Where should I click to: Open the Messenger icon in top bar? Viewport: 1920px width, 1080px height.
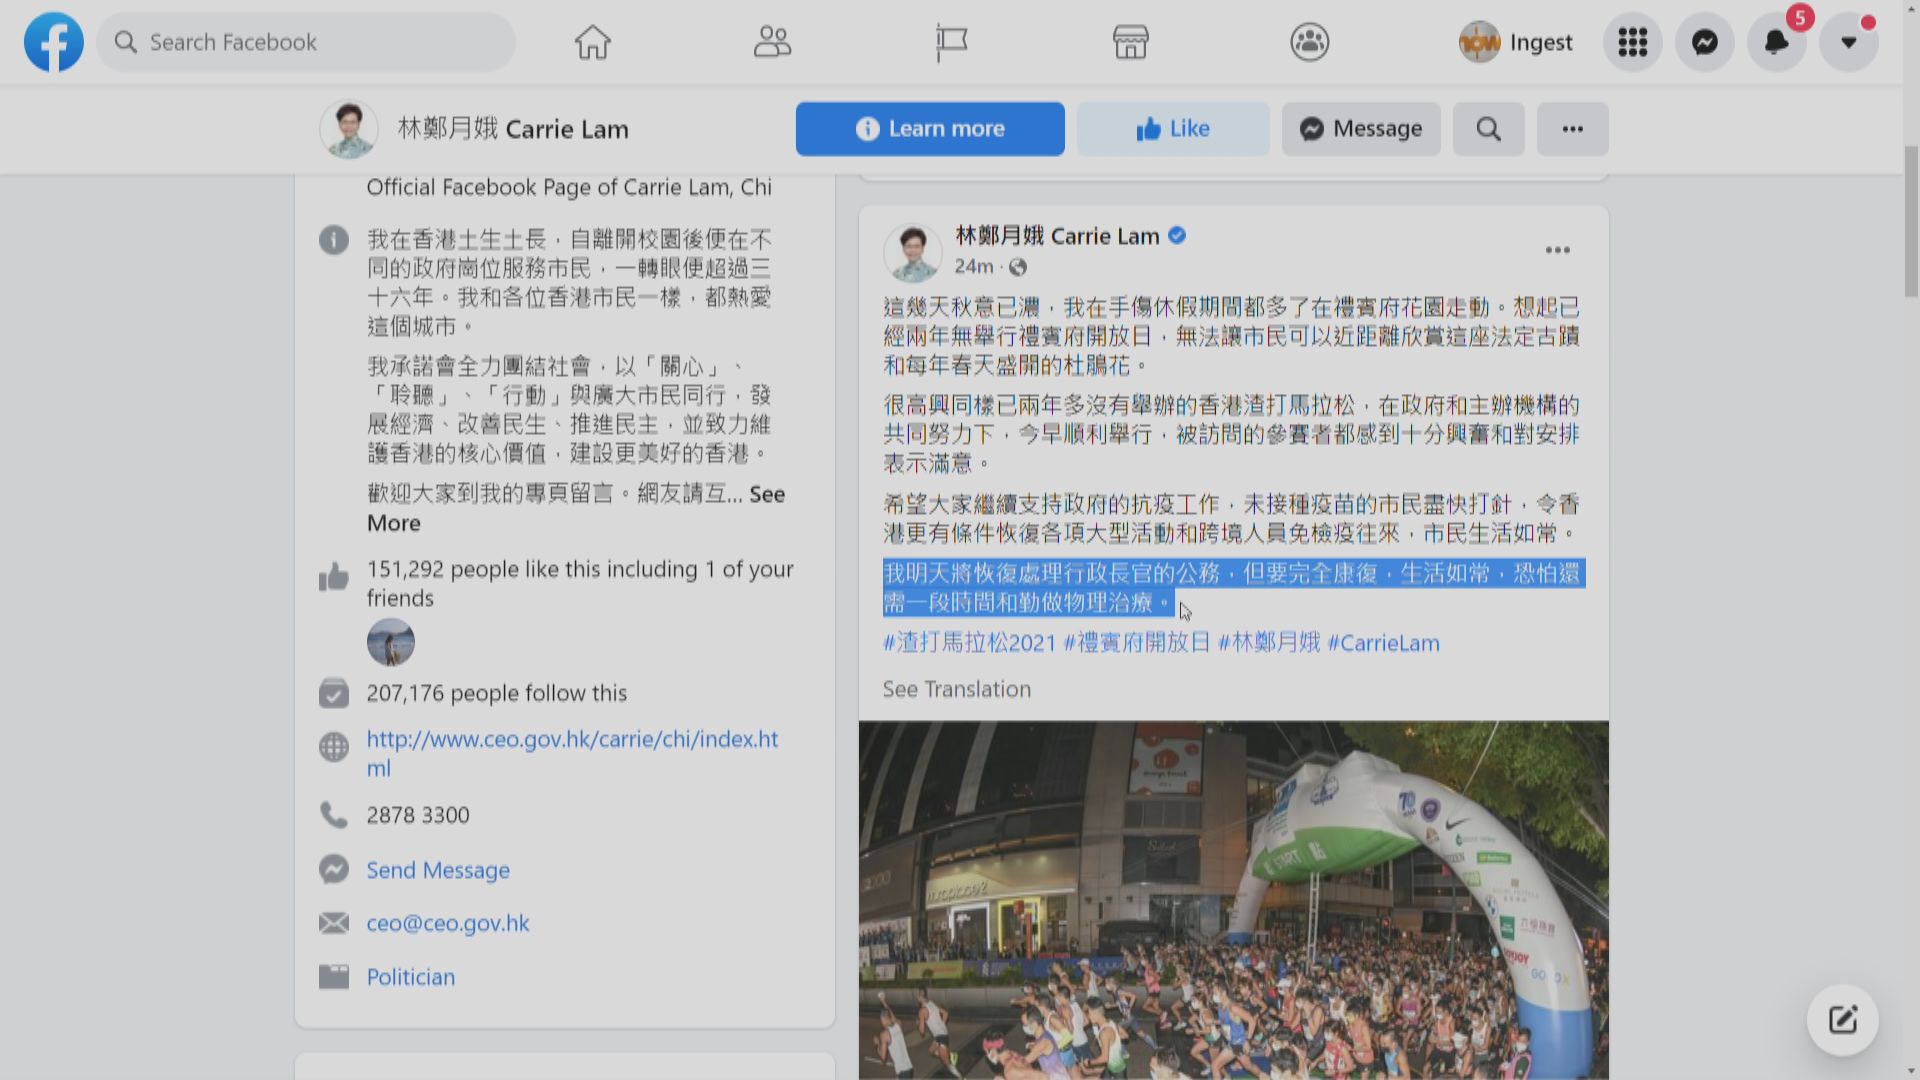pyautogui.click(x=1704, y=42)
